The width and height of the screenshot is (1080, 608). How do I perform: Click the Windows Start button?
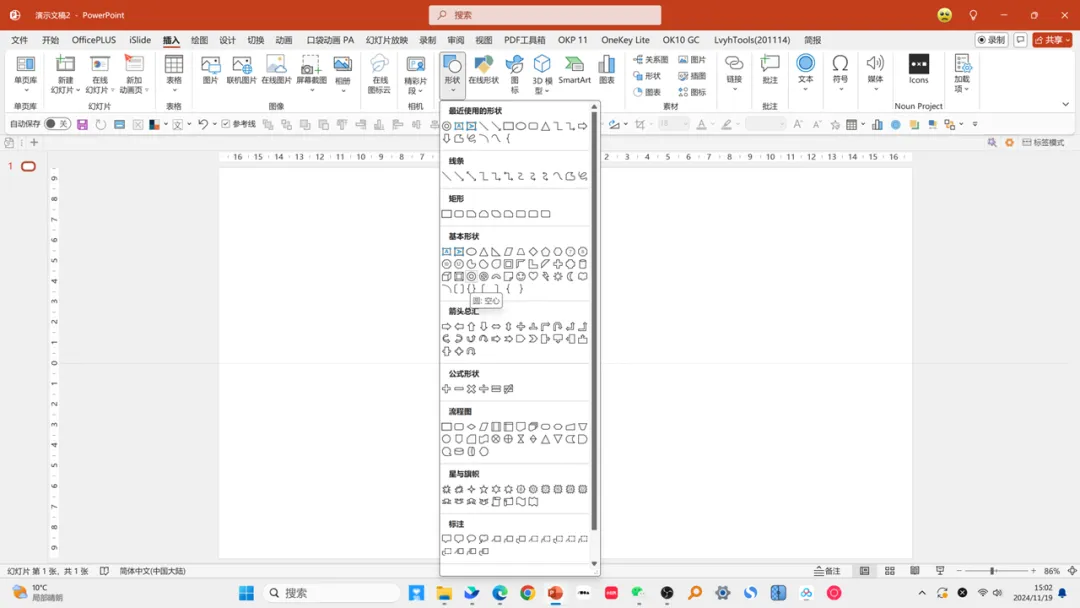[x=247, y=593]
